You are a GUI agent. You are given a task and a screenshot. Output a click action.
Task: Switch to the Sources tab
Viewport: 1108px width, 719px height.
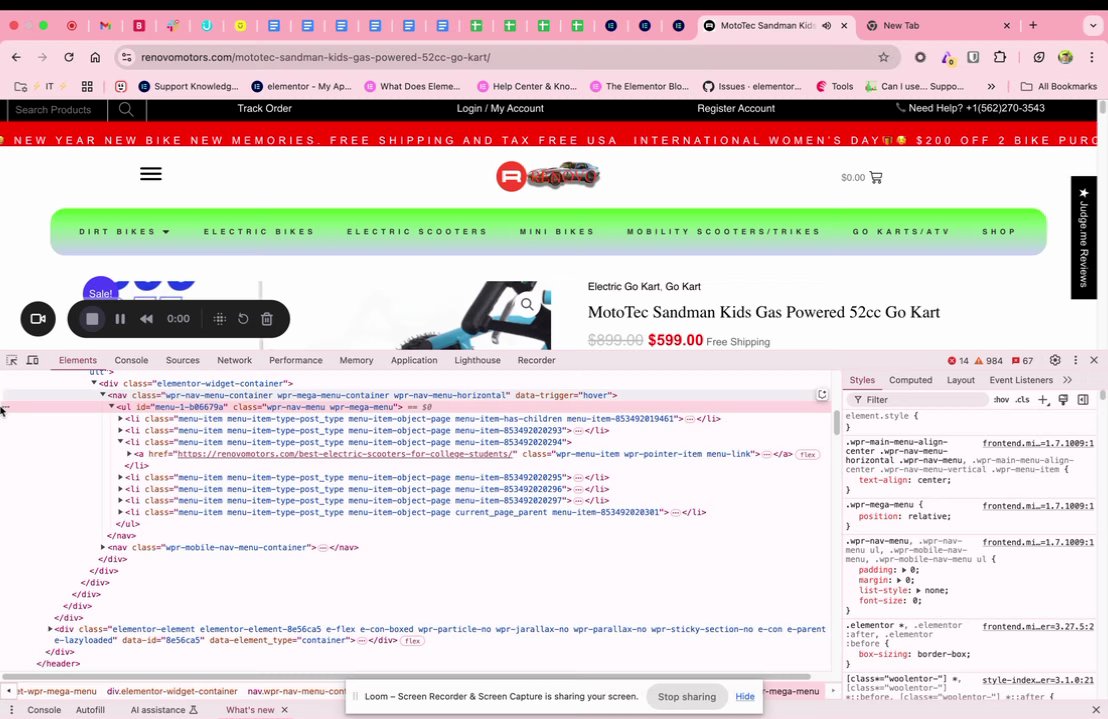[x=182, y=360]
